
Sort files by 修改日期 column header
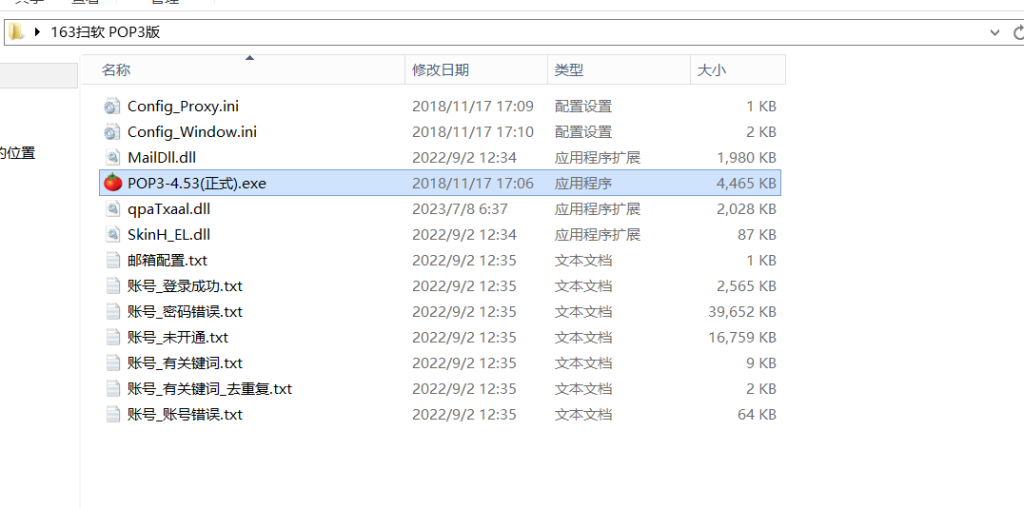point(441,70)
